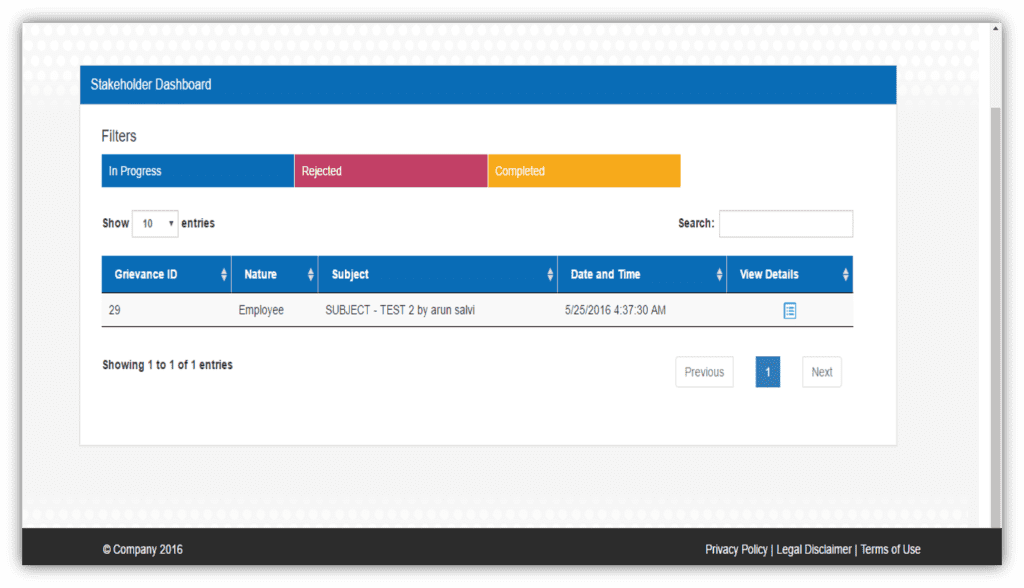This screenshot has height=588, width=1024.
Task: Open the Privacy Policy link
Action: tap(736, 549)
